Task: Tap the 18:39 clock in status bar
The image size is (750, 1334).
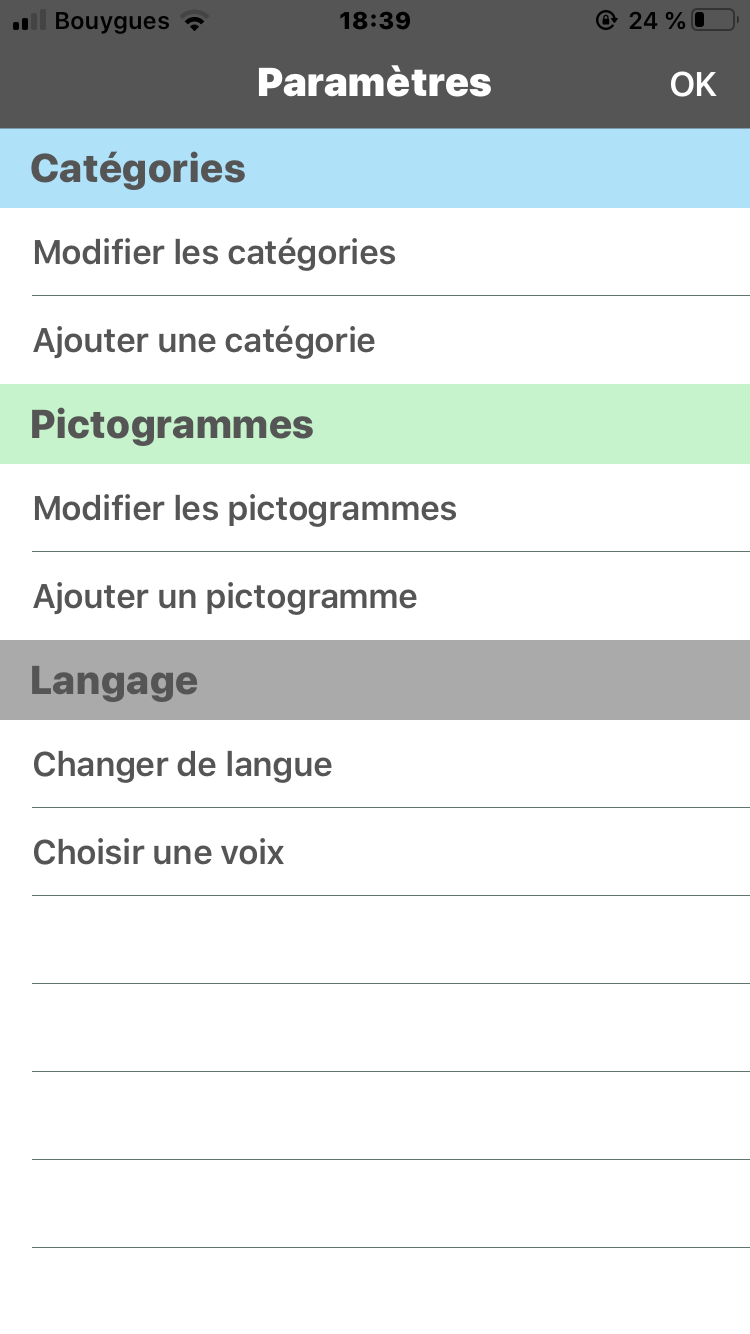Action: [375, 20]
